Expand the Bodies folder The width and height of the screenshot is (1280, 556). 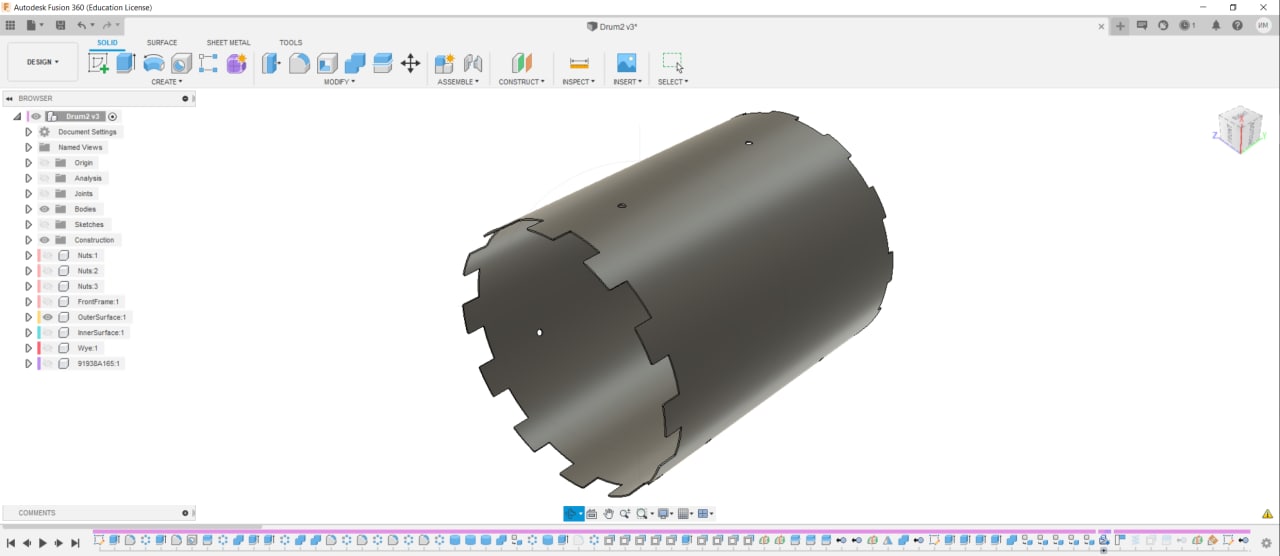pos(28,209)
